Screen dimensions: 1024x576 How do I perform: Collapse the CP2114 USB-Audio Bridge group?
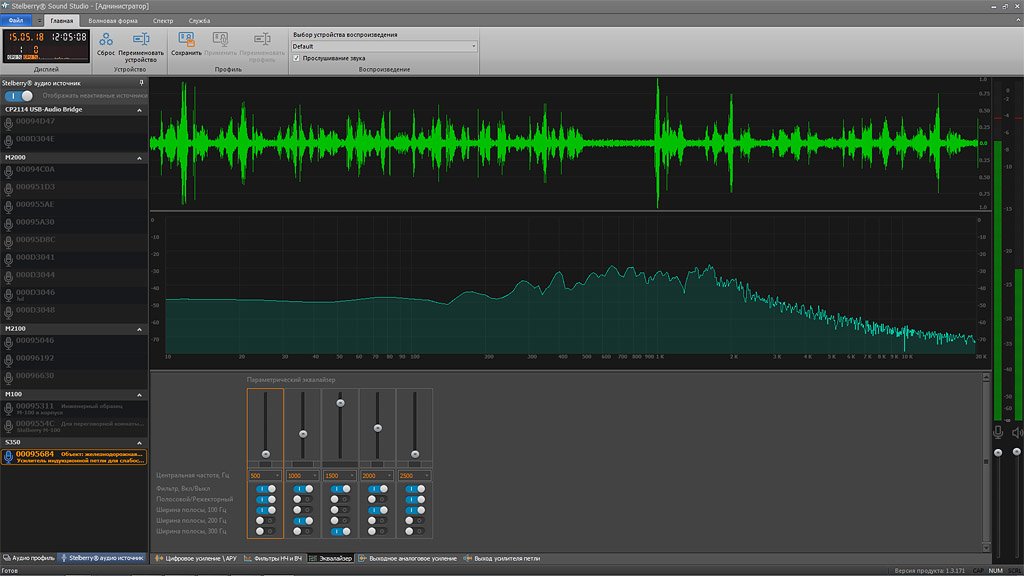[140, 109]
